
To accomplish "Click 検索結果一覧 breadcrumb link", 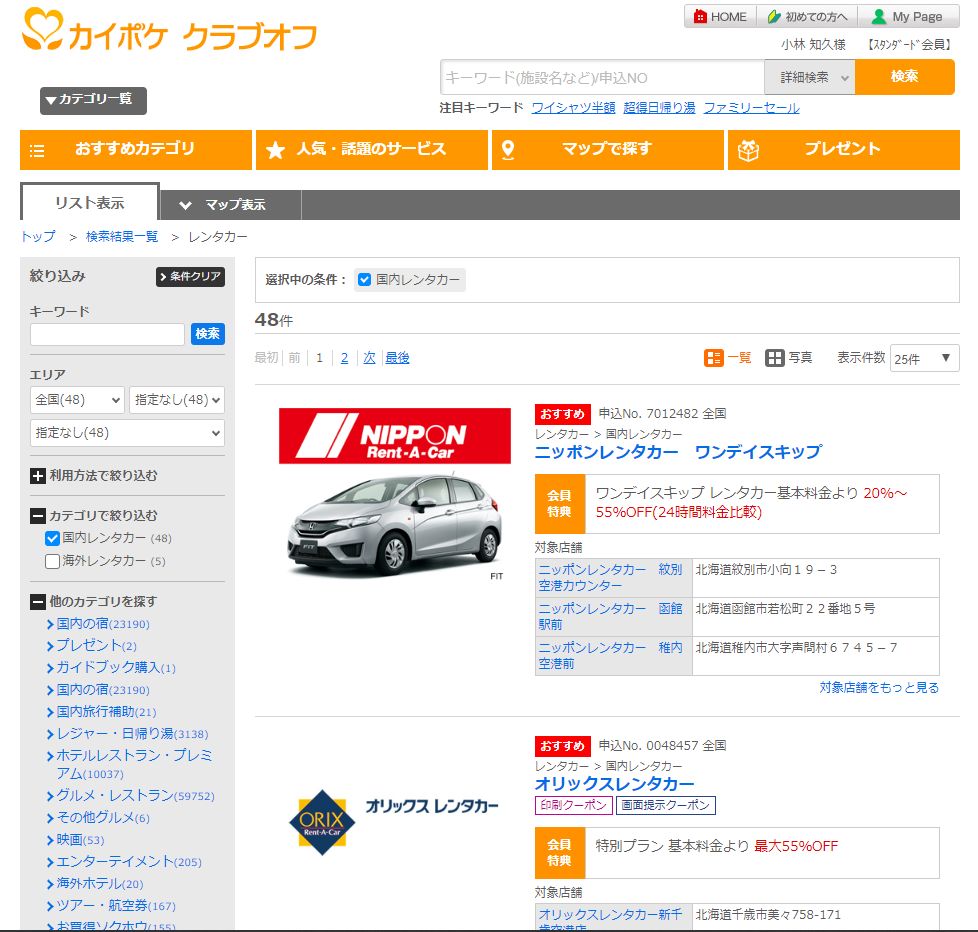I will click(122, 236).
